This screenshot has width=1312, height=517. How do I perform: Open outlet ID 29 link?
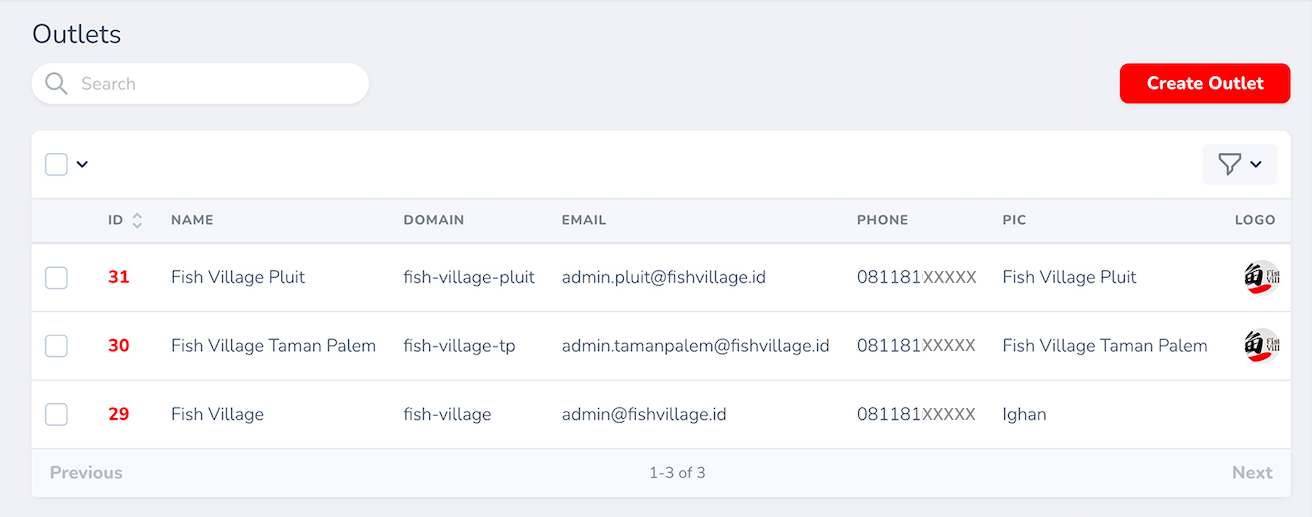pyautogui.click(x=119, y=414)
